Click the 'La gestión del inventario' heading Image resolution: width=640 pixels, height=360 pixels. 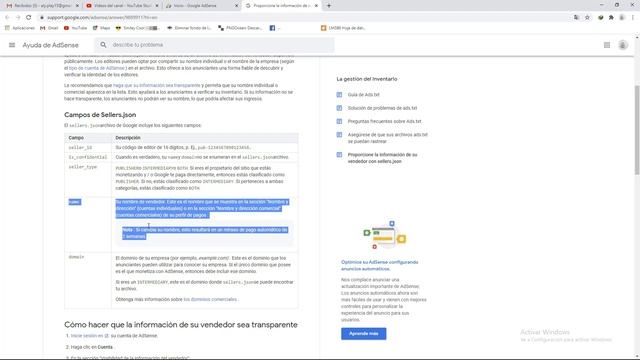(x=367, y=79)
